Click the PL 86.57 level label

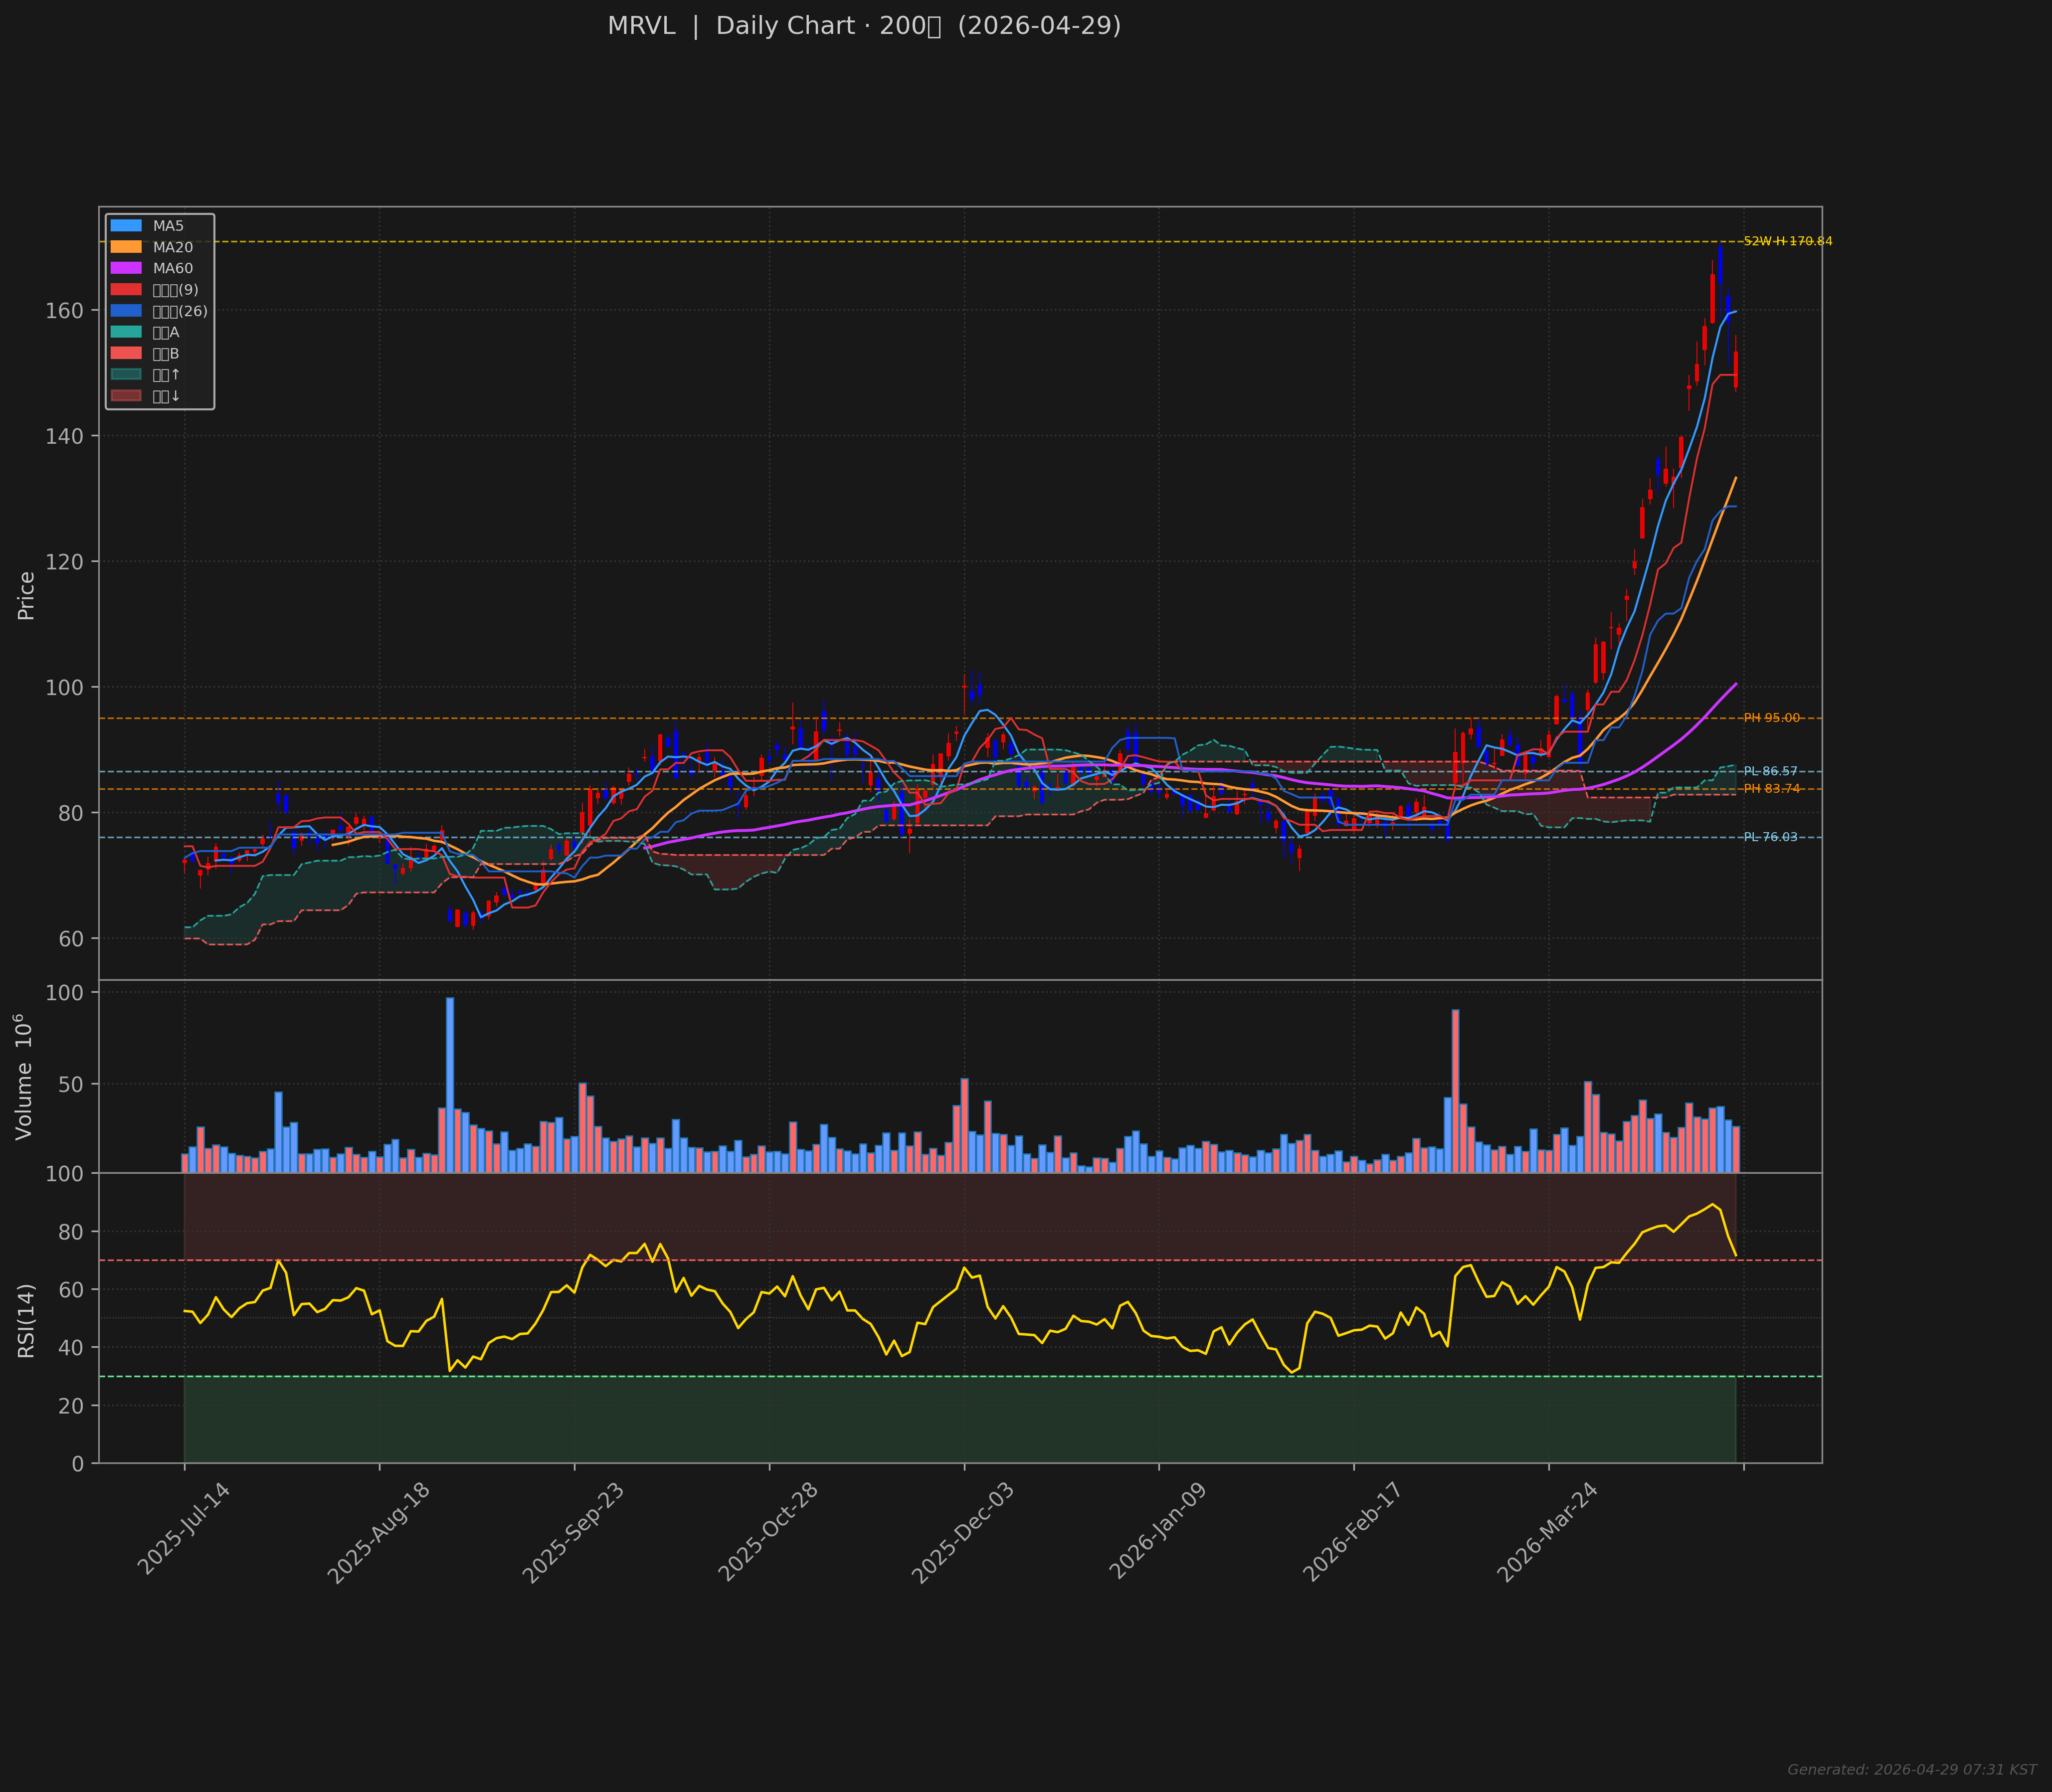(x=1770, y=772)
